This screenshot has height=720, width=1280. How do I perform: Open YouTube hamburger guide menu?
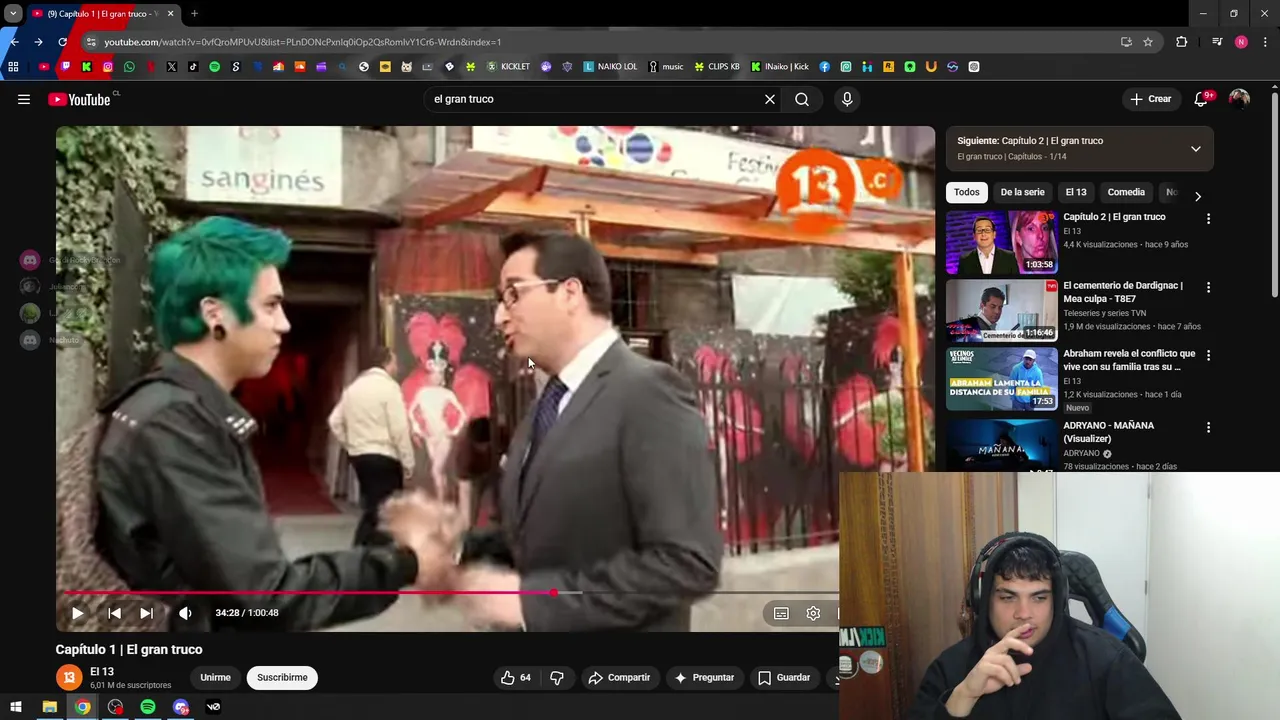pyautogui.click(x=24, y=99)
